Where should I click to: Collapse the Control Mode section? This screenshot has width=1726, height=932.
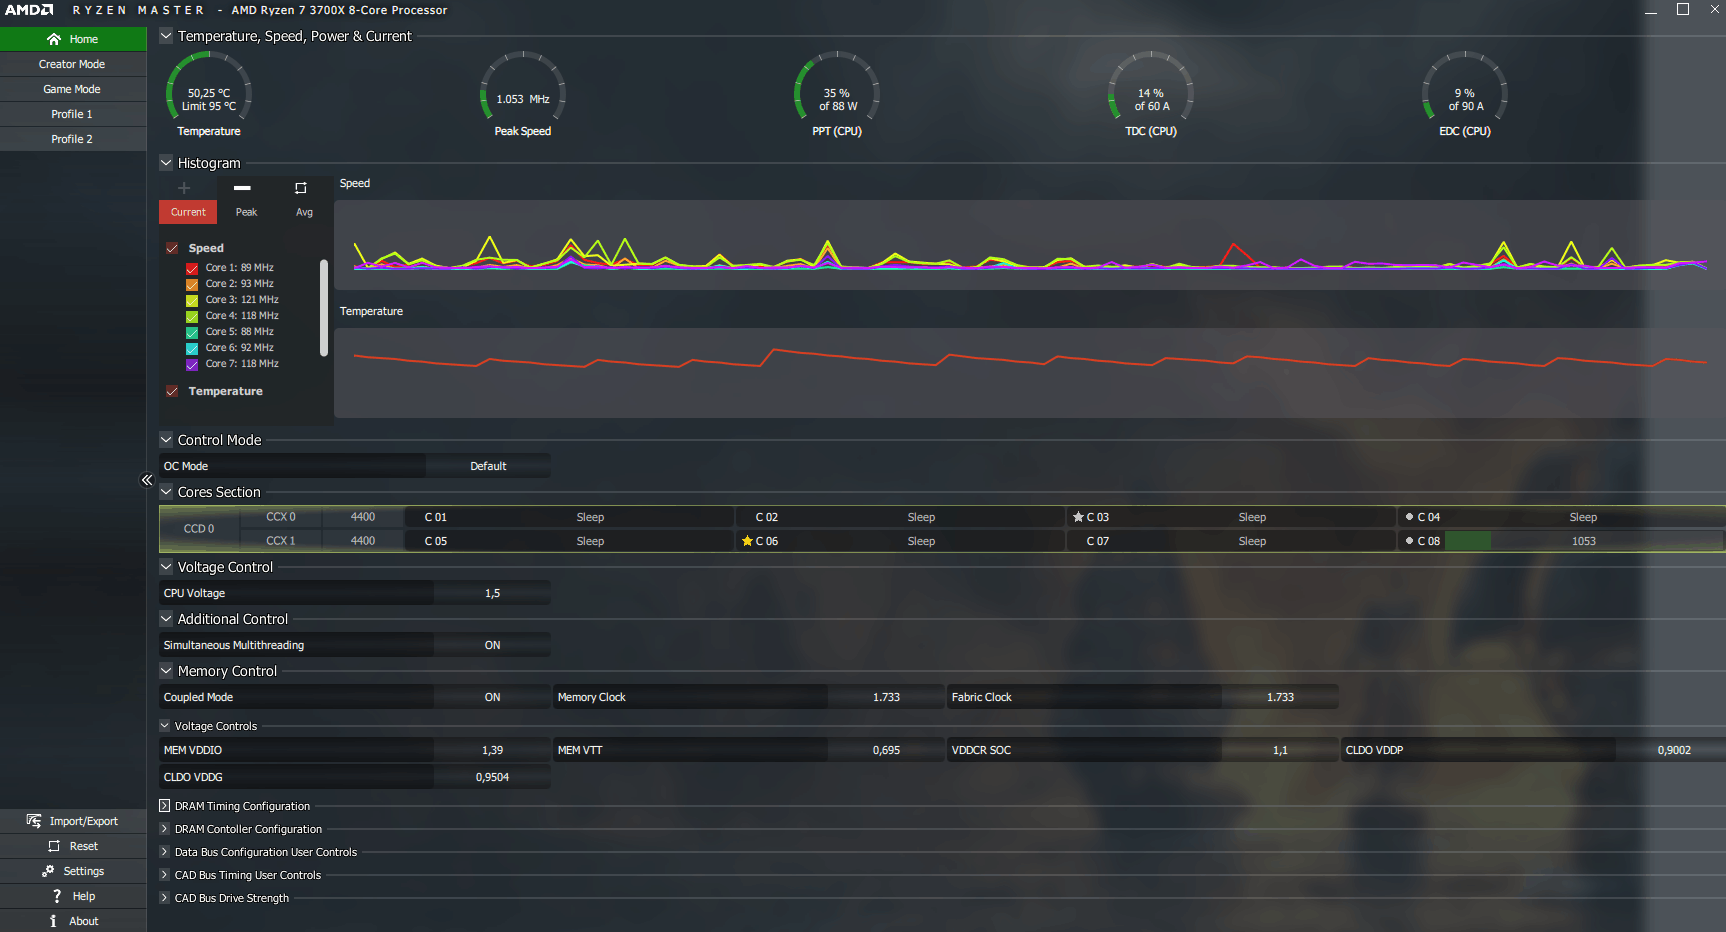166,440
